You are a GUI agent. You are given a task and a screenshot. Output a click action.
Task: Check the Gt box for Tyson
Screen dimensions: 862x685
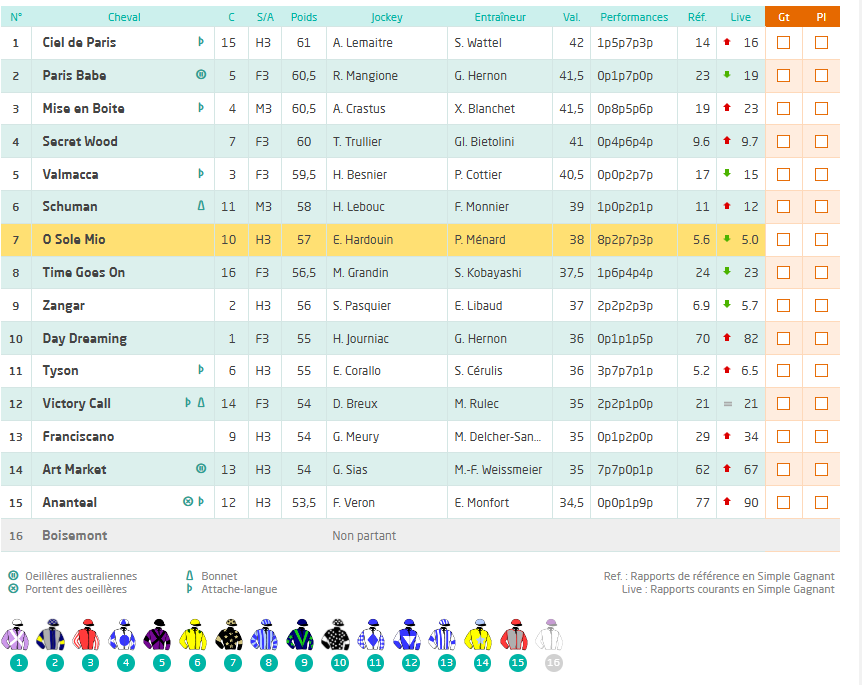tap(783, 371)
